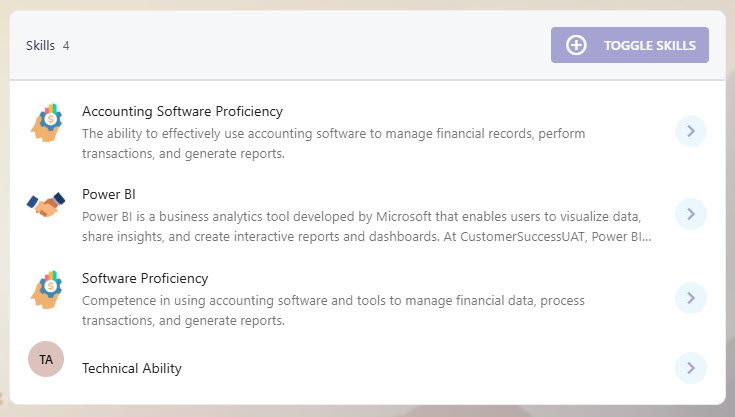The height and width of the screenshot is (417, 735).
Task: Open Technical Ability with chevron arrow
Action: 691,368
